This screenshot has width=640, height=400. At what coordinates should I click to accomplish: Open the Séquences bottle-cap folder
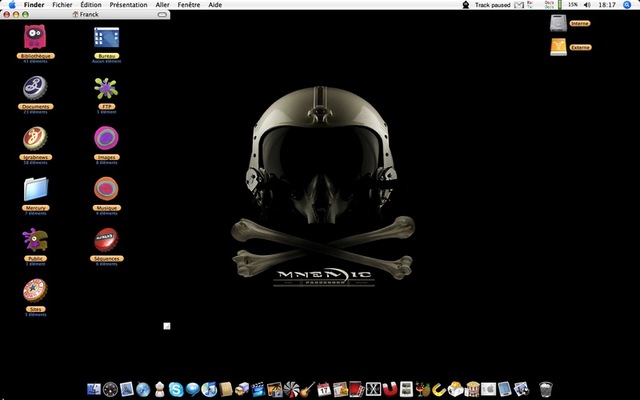pyautogui.click(x=106, y=240)
